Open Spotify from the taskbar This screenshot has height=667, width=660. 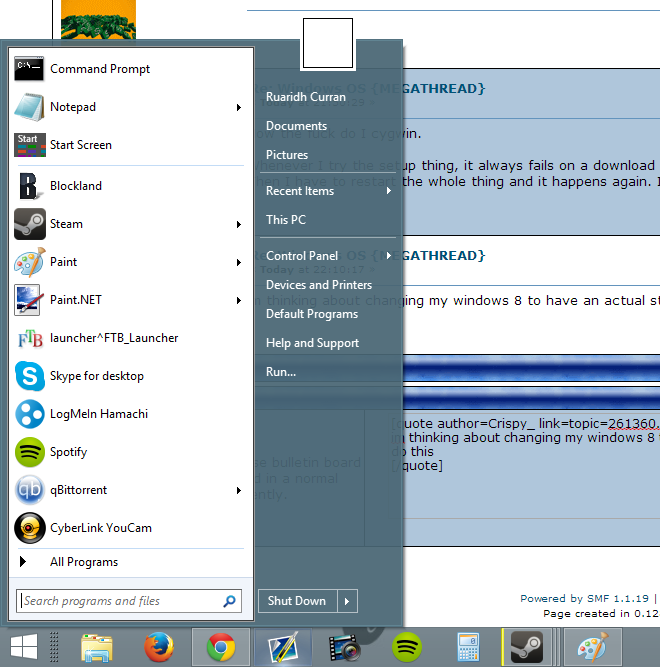[x=407, y=647]
